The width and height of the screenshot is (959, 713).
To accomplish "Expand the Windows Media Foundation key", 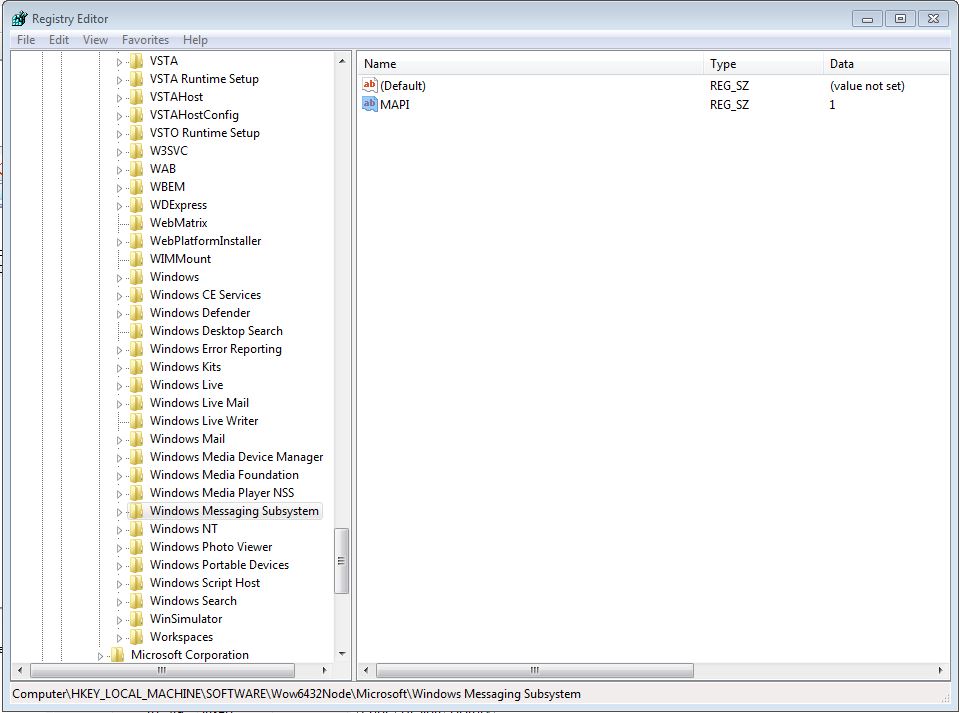I will click(x=119, y=476).
